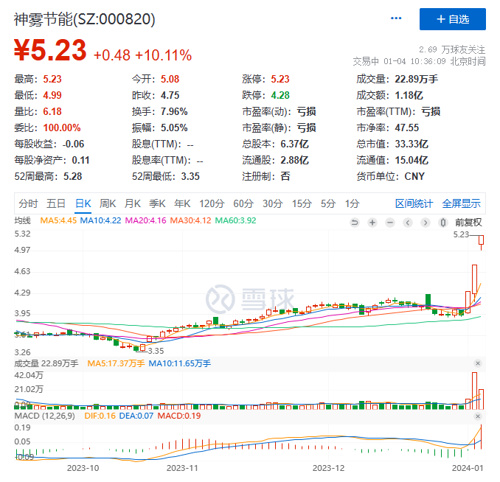
Task: Open the three-dot more options menu
Action: point(396,18)
